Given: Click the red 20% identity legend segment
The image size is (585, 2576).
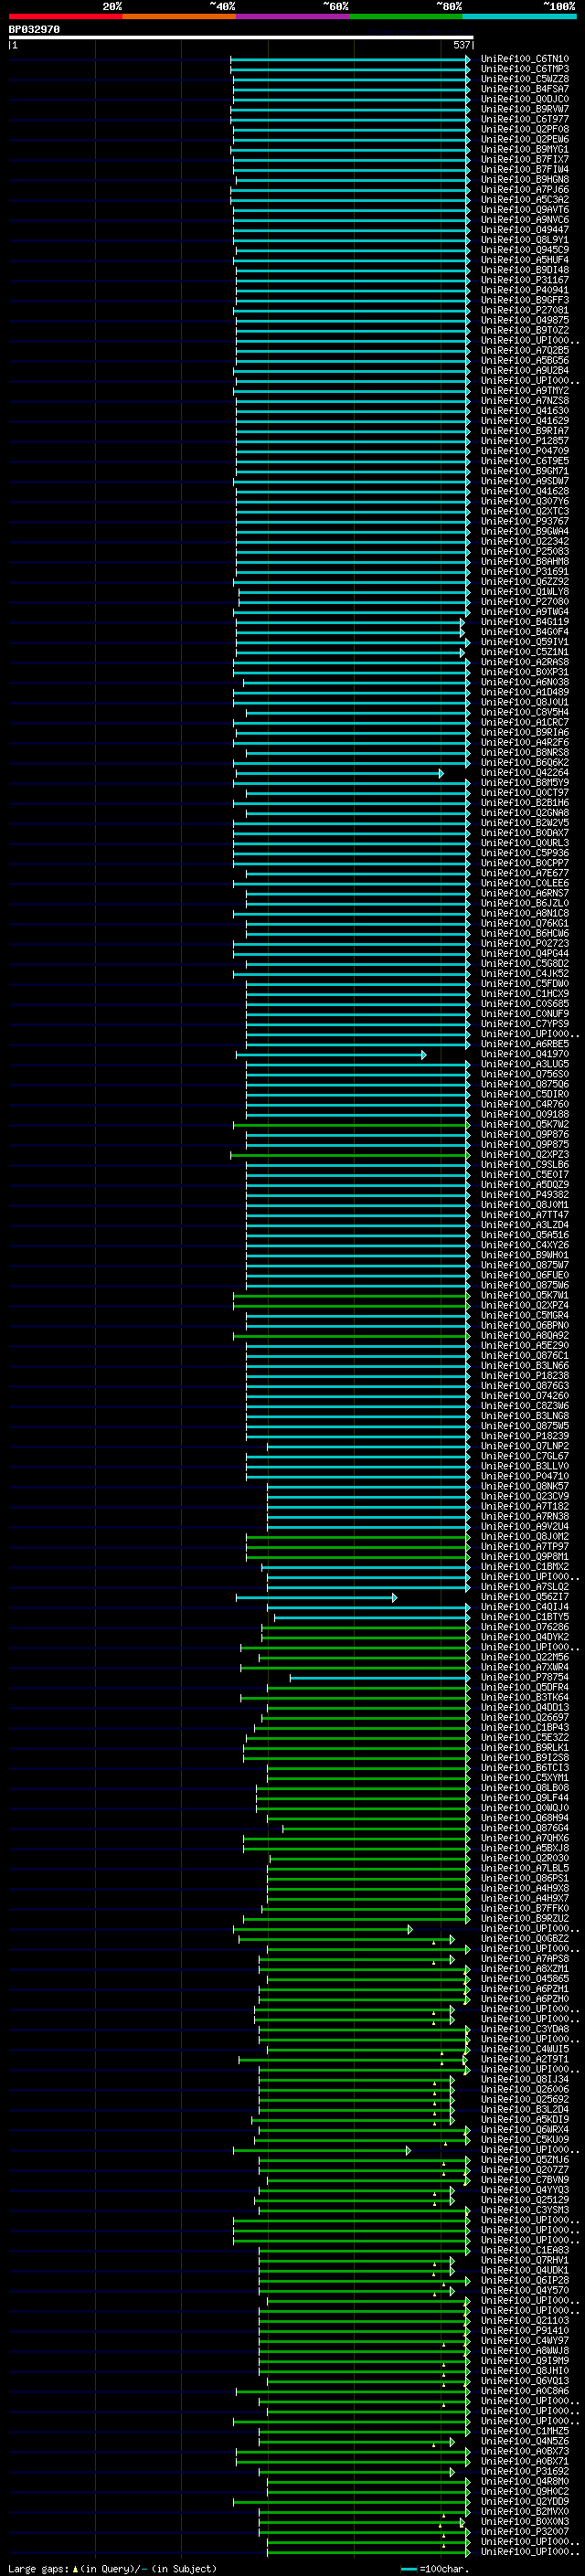Looking at the screenshot, I should click(x=65, y=16).
